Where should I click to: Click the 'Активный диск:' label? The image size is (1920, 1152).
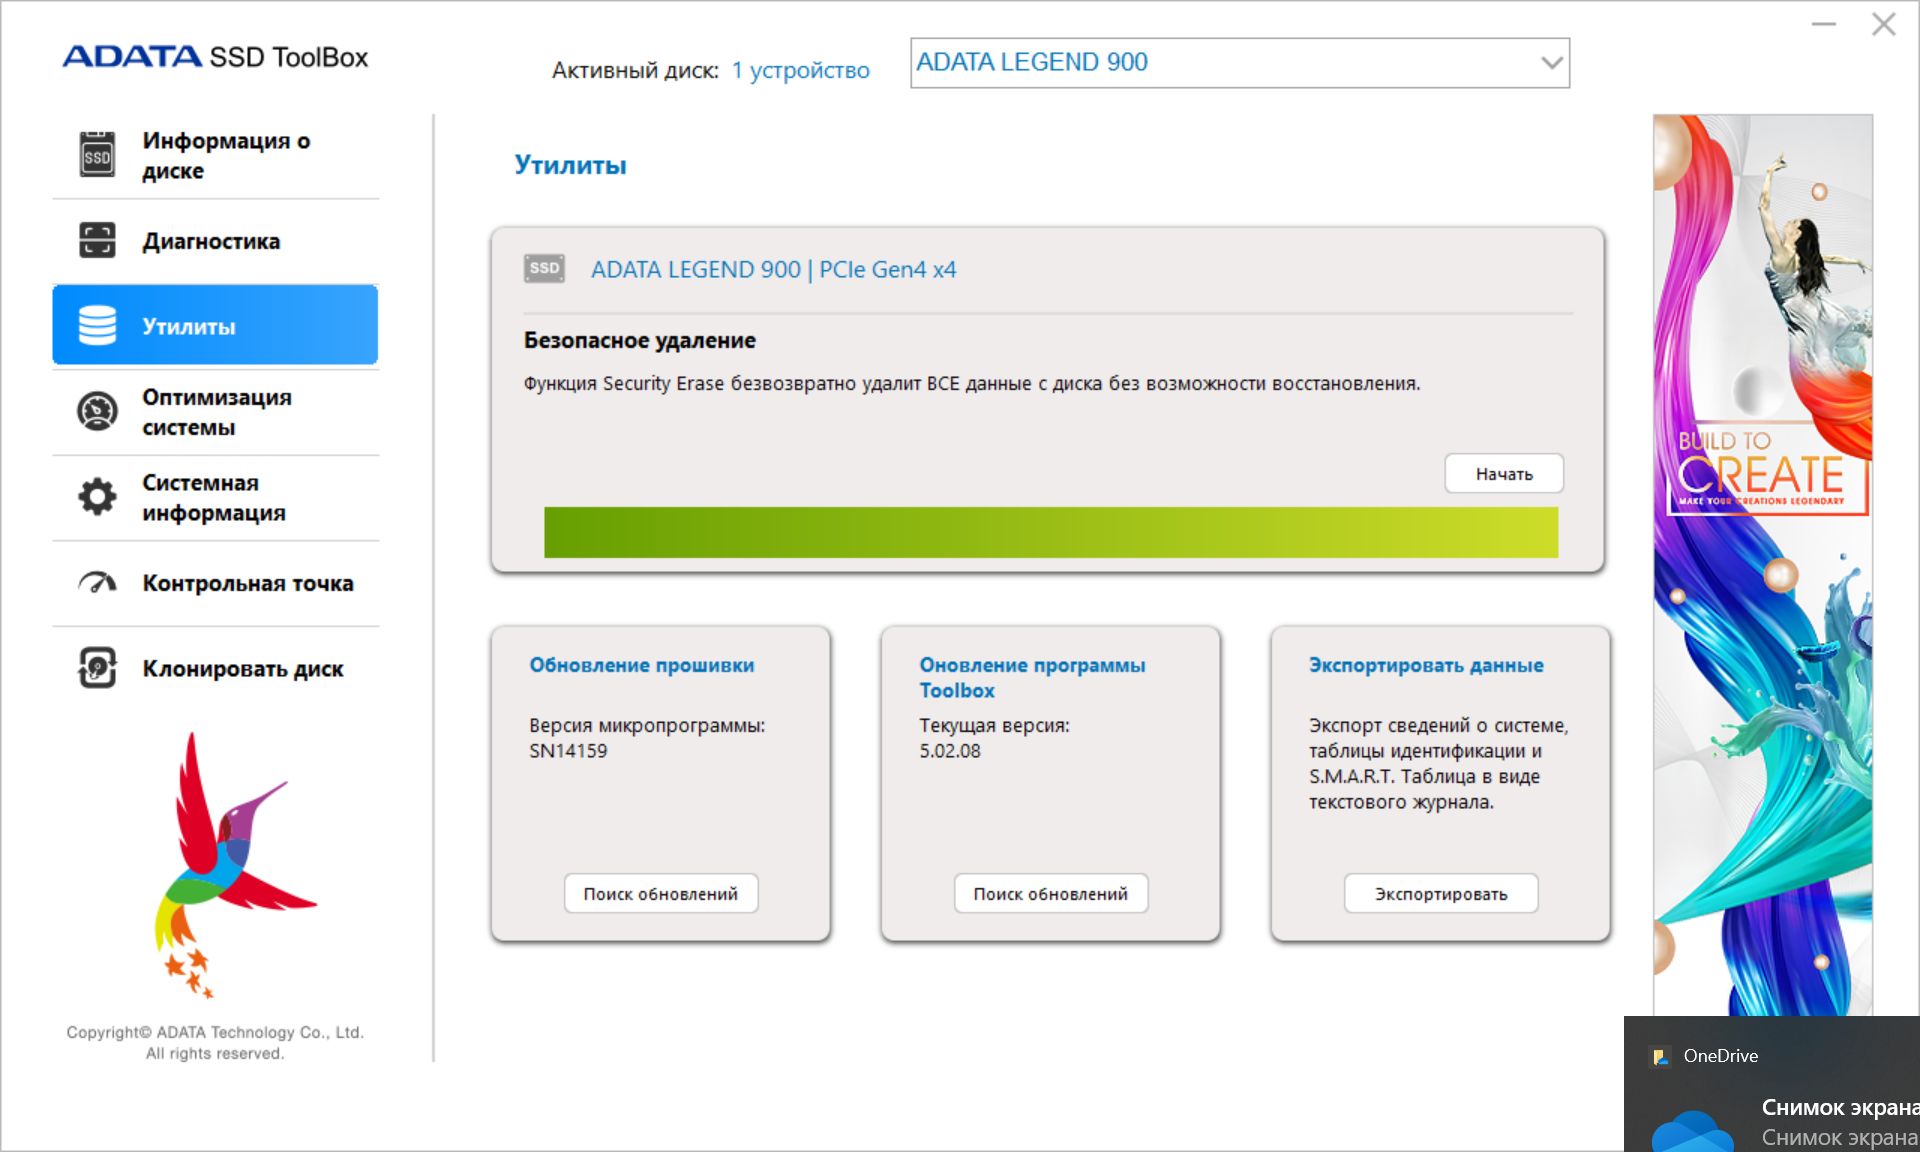pyautogui.click(x=635, y=70)
